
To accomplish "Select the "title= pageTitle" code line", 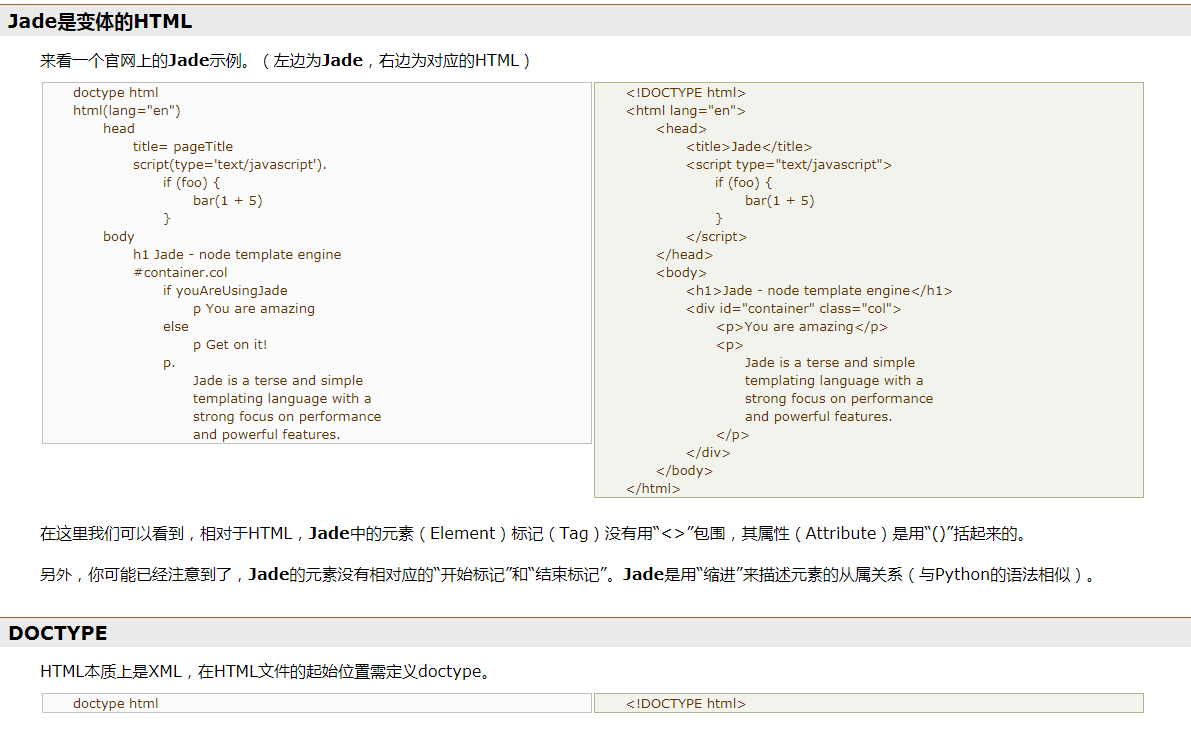I will 183,147.
